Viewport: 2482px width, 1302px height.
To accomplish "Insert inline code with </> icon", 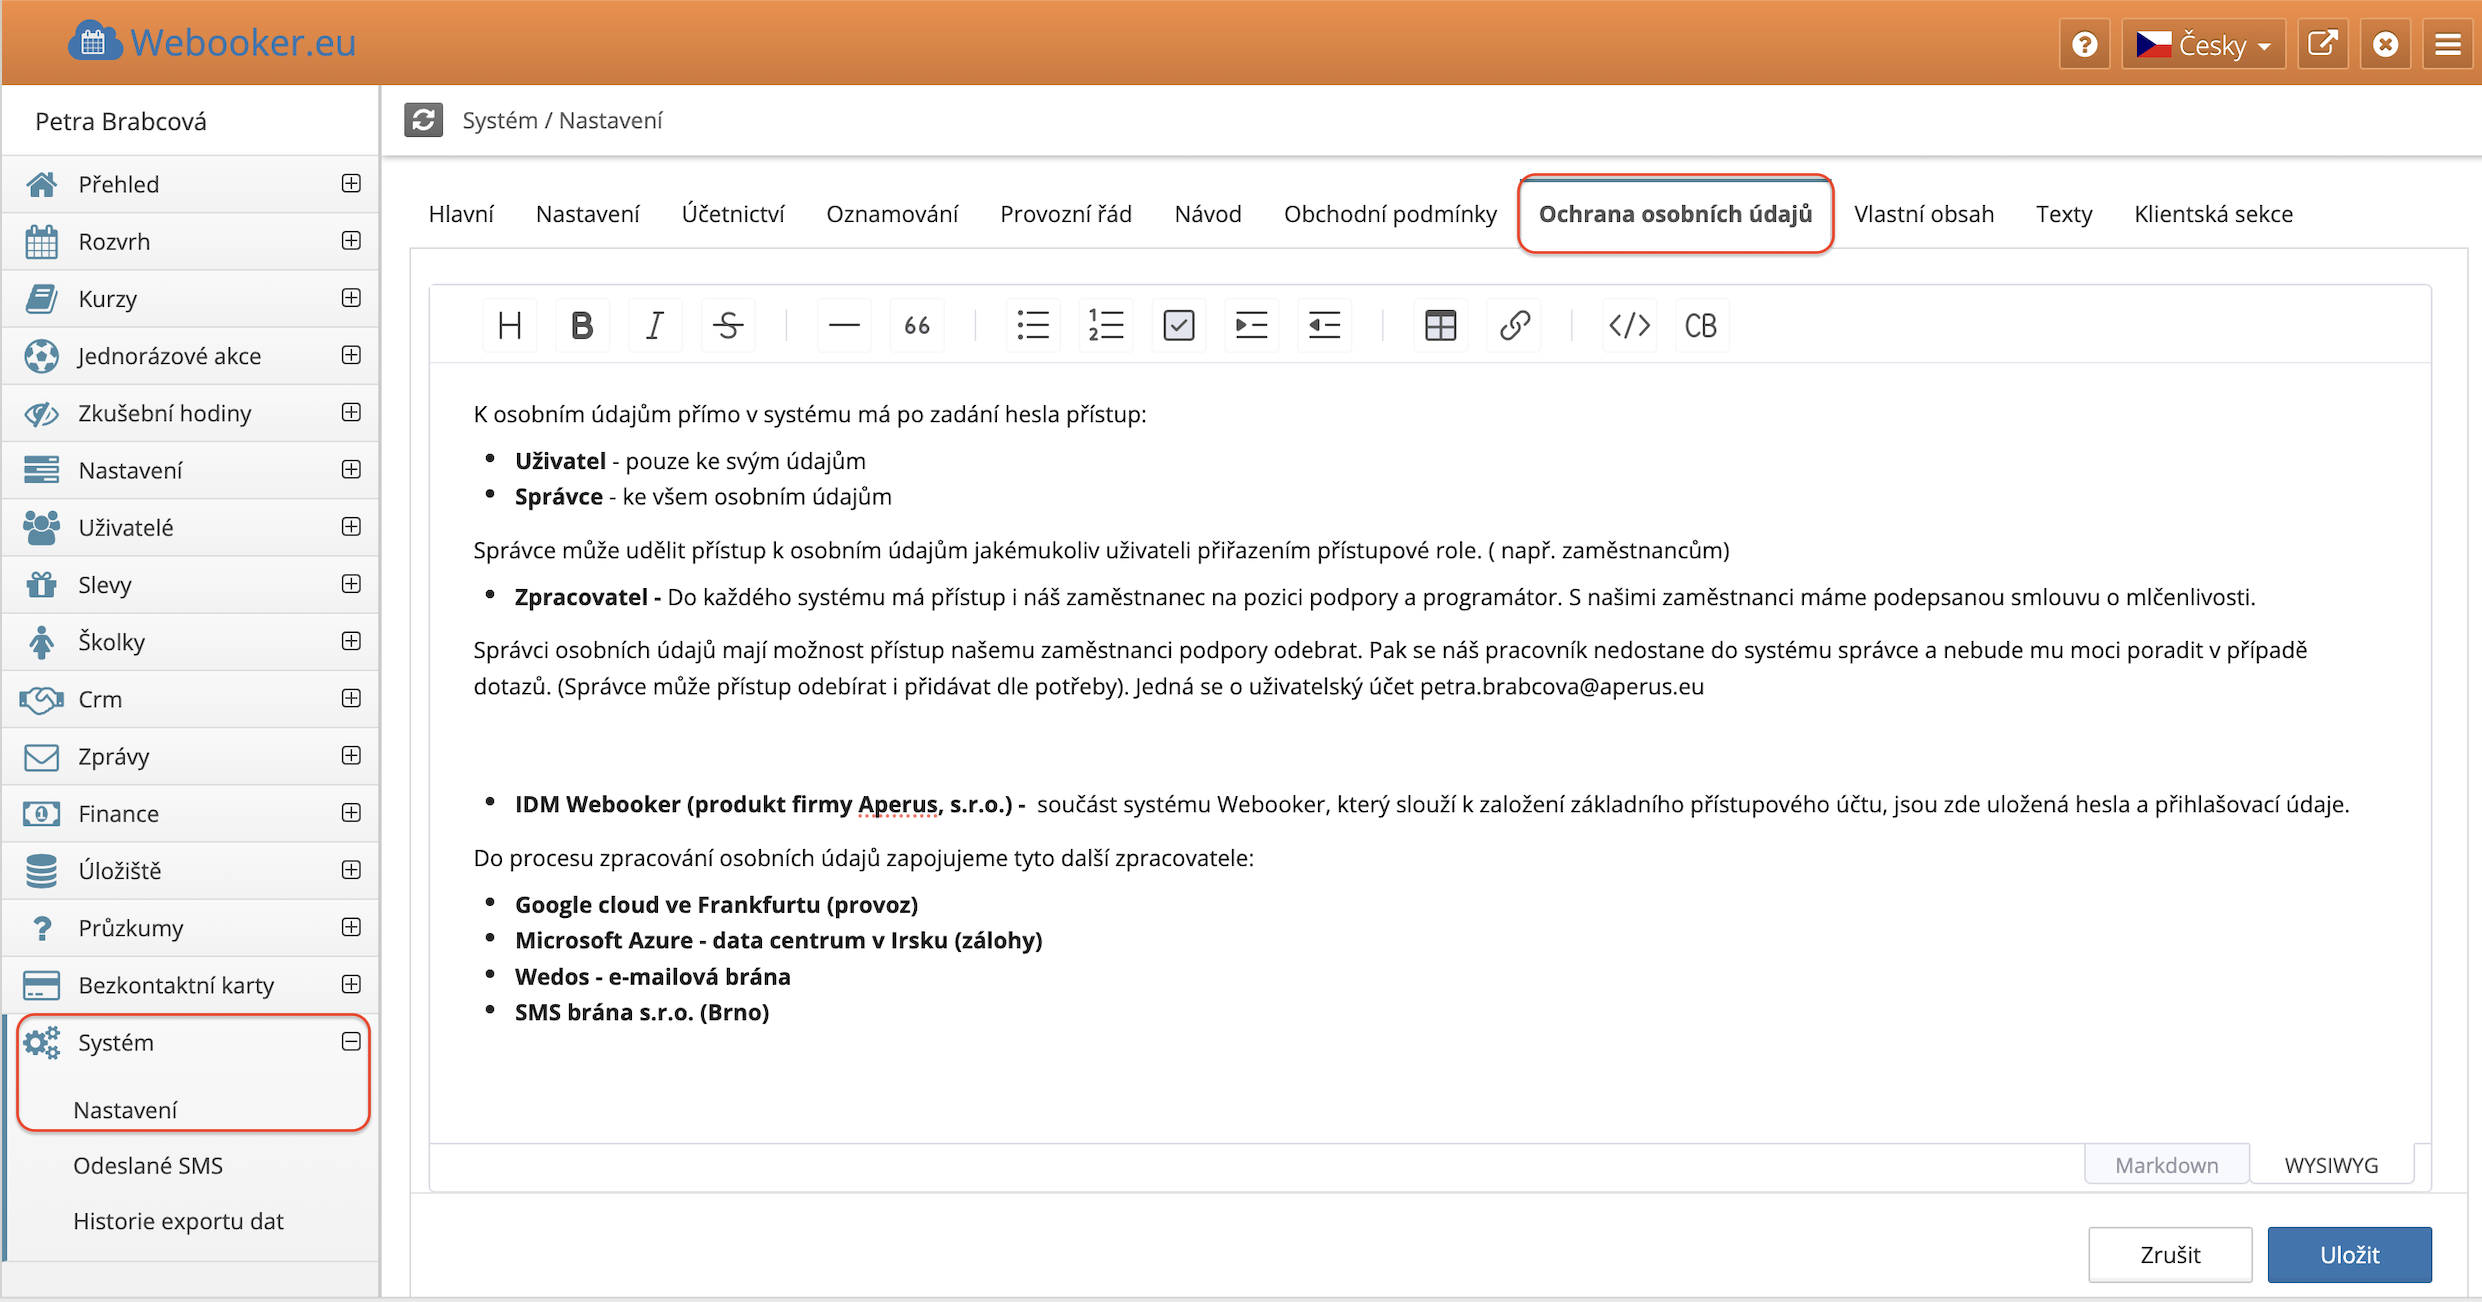I will [x=1628, y=325].
